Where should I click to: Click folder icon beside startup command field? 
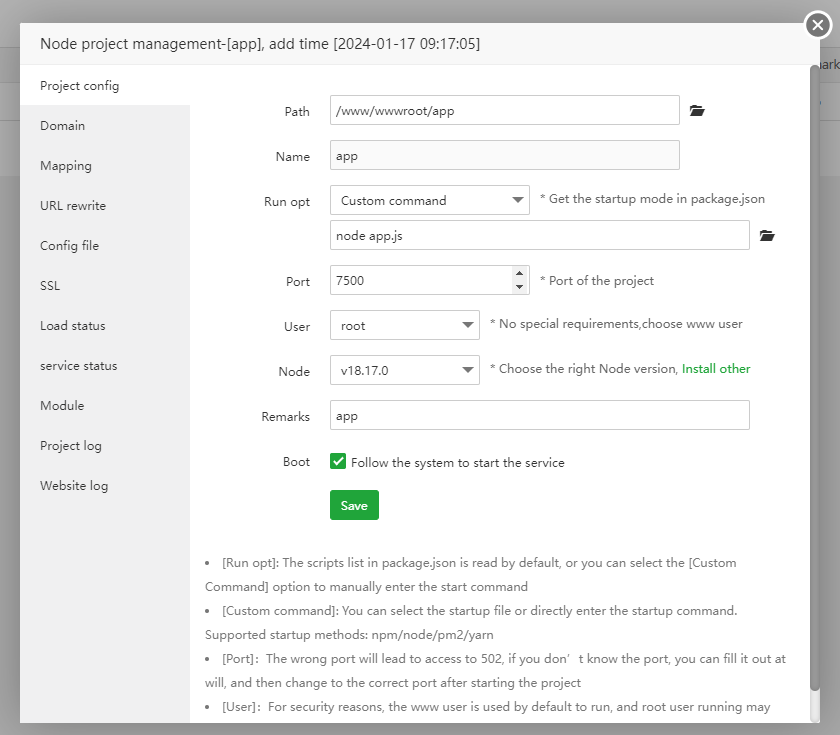point(767,236)
